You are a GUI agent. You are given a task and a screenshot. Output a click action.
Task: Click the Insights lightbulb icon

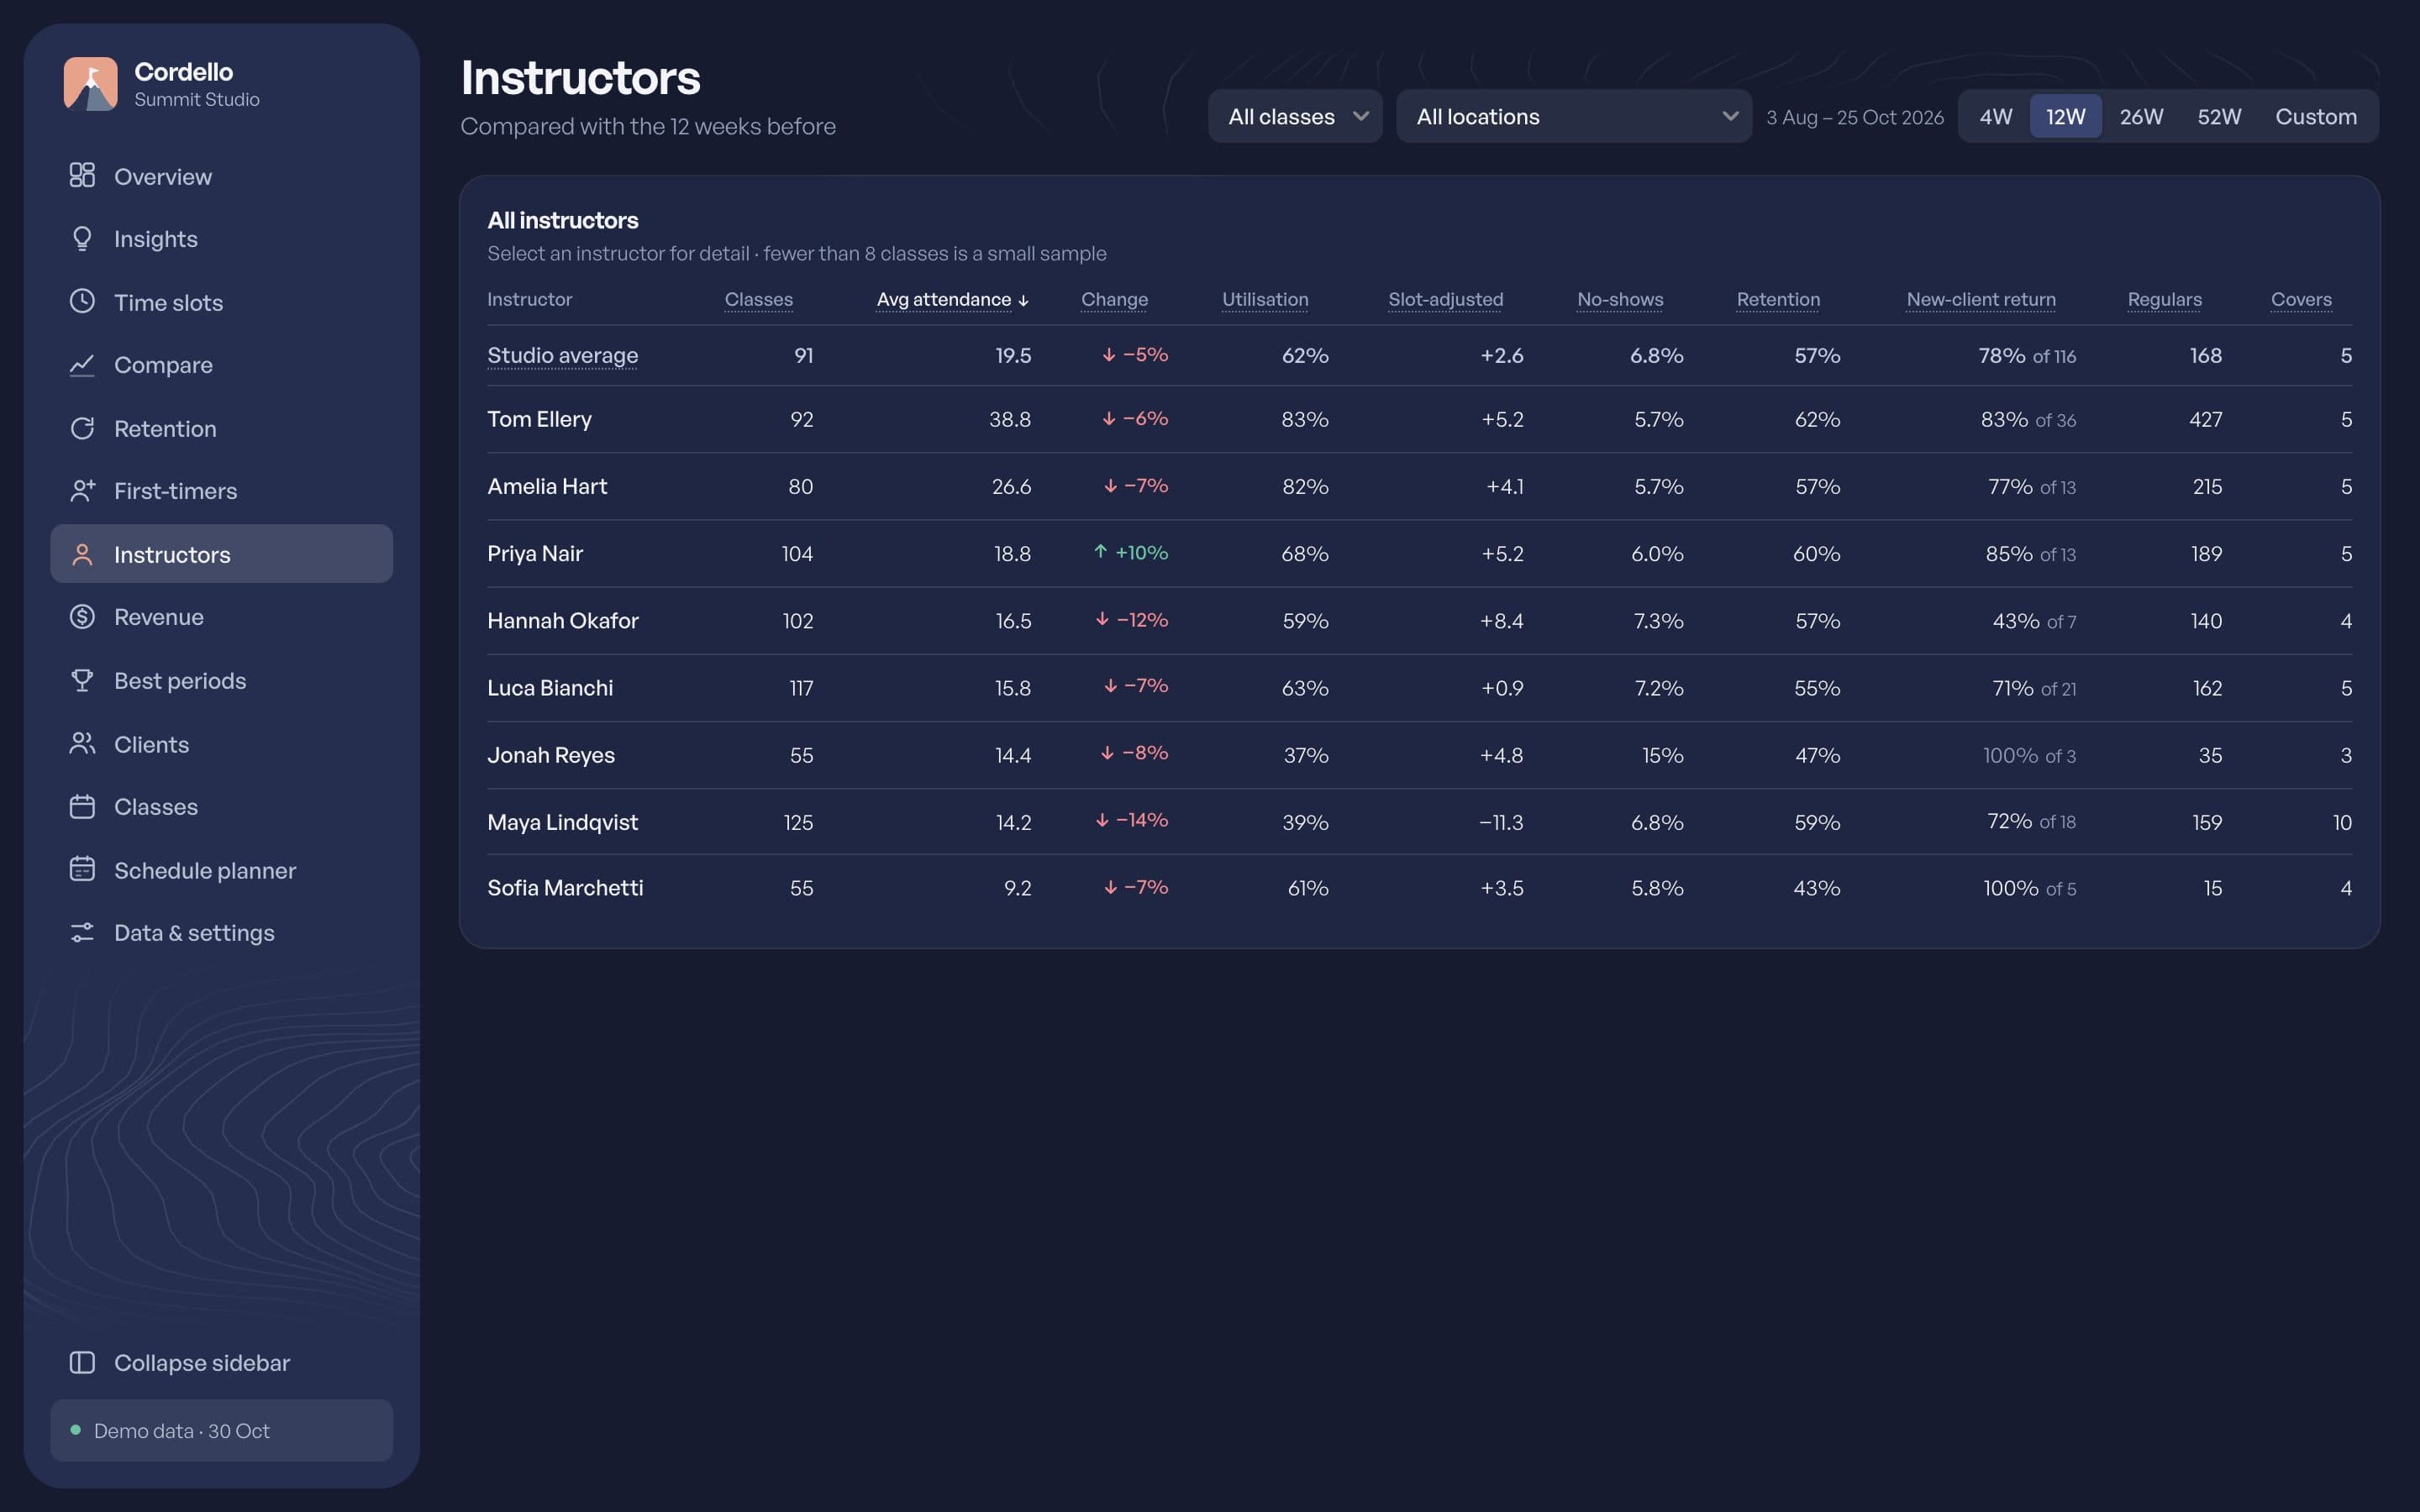coord(82,238)
